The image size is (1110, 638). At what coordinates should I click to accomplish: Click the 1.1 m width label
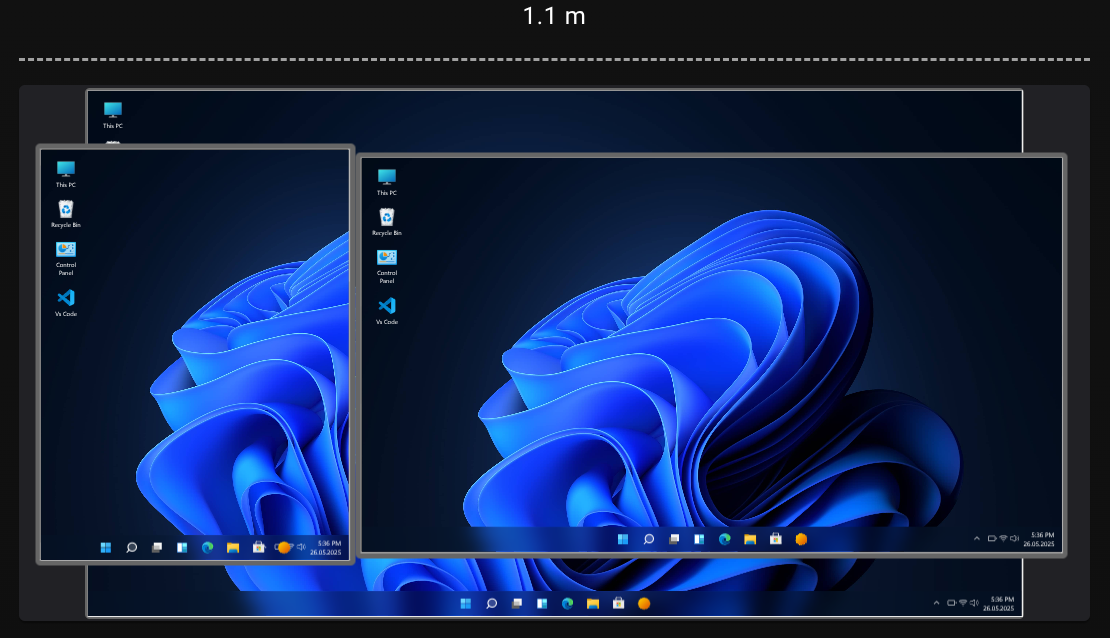coord(554,16)
